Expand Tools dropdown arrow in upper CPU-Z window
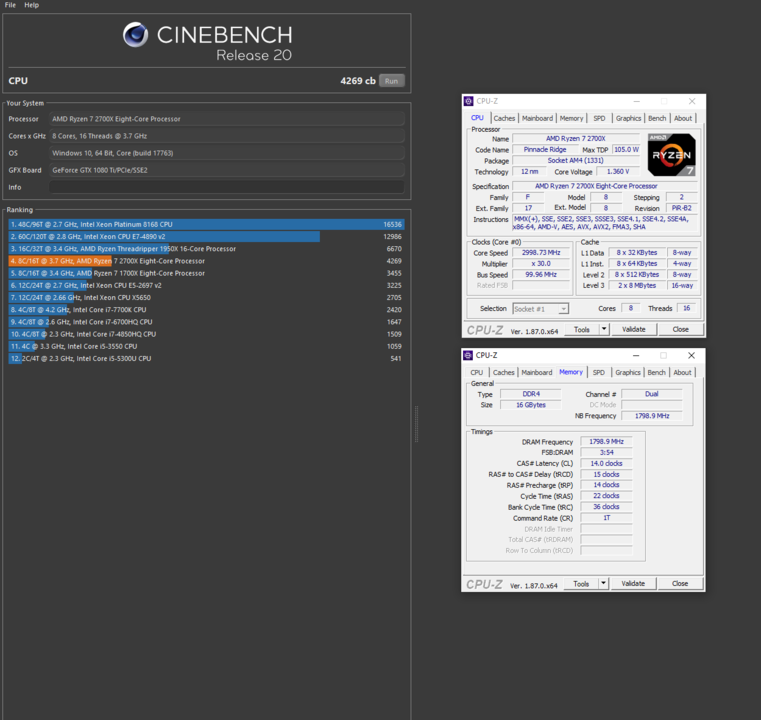The image size is (761, 720). point(604,329)
